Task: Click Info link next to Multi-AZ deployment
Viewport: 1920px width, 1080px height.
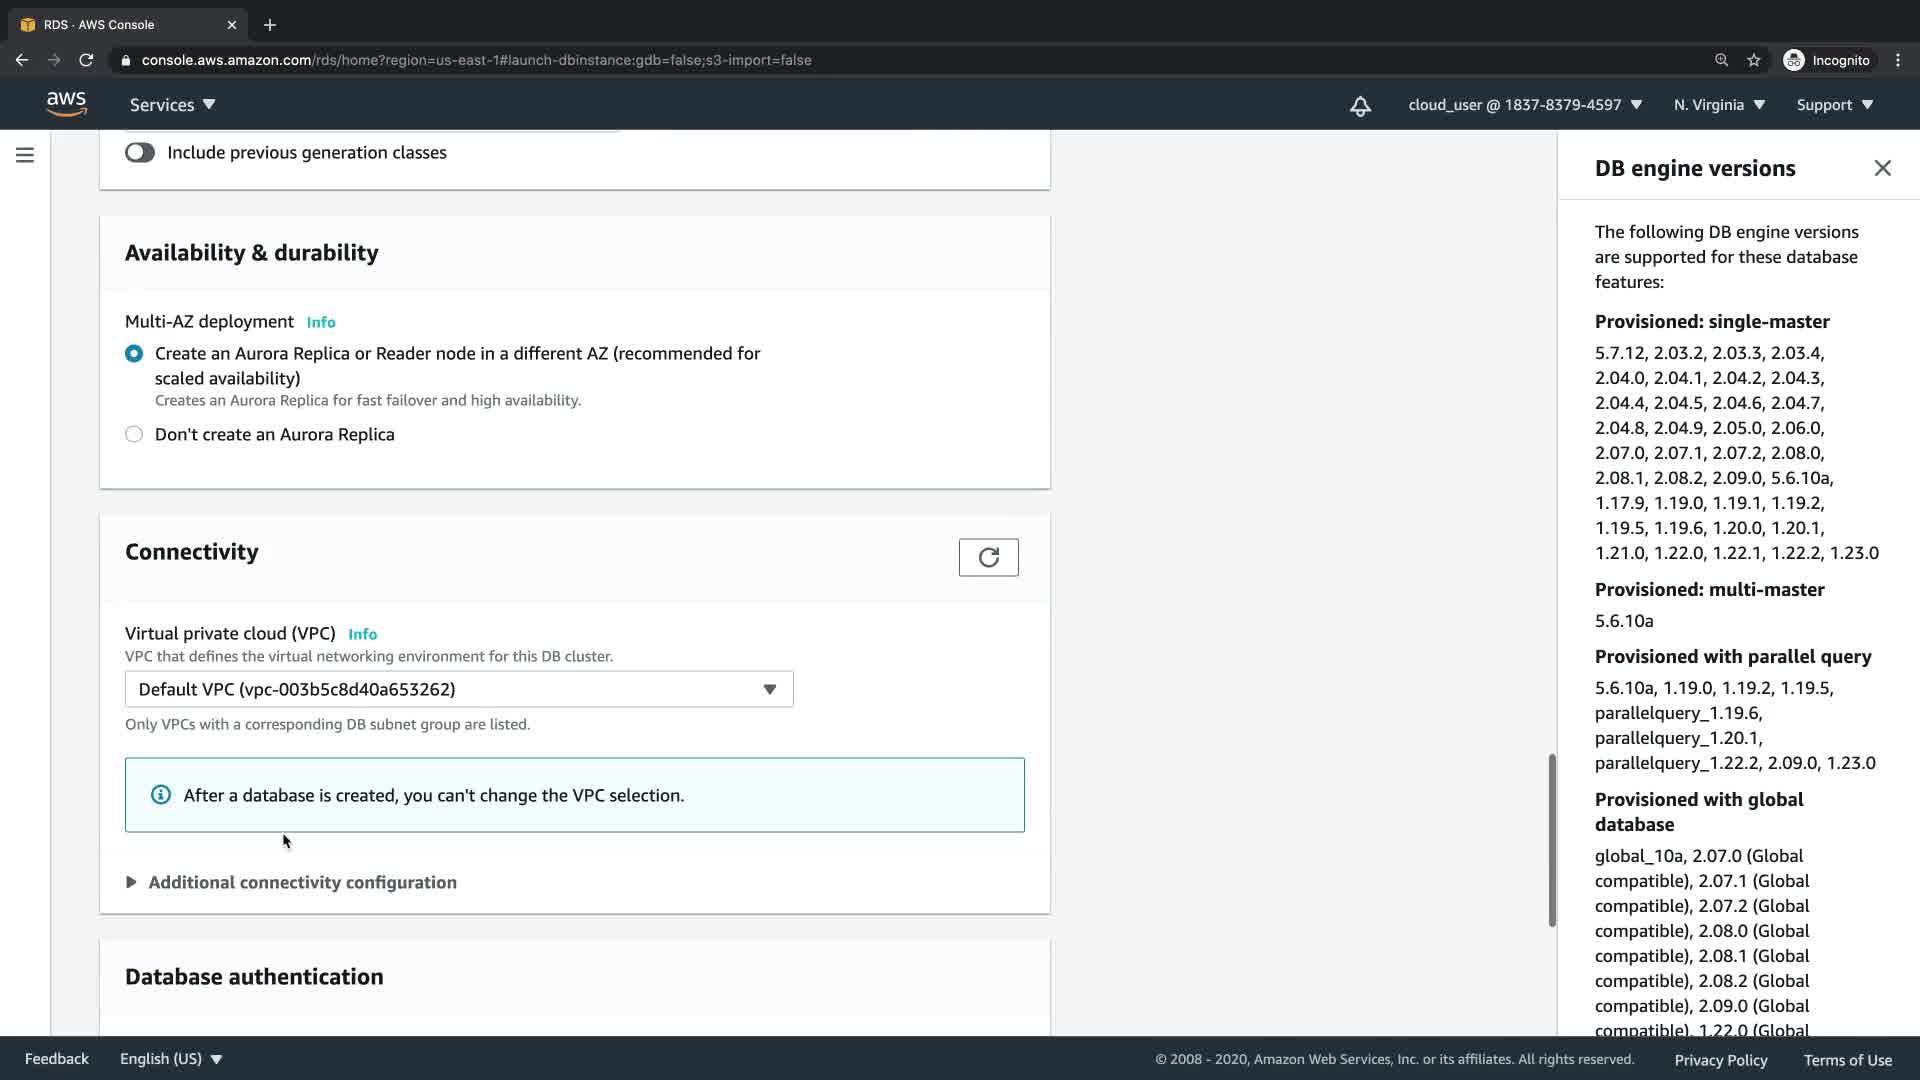Action: (321, 322)
